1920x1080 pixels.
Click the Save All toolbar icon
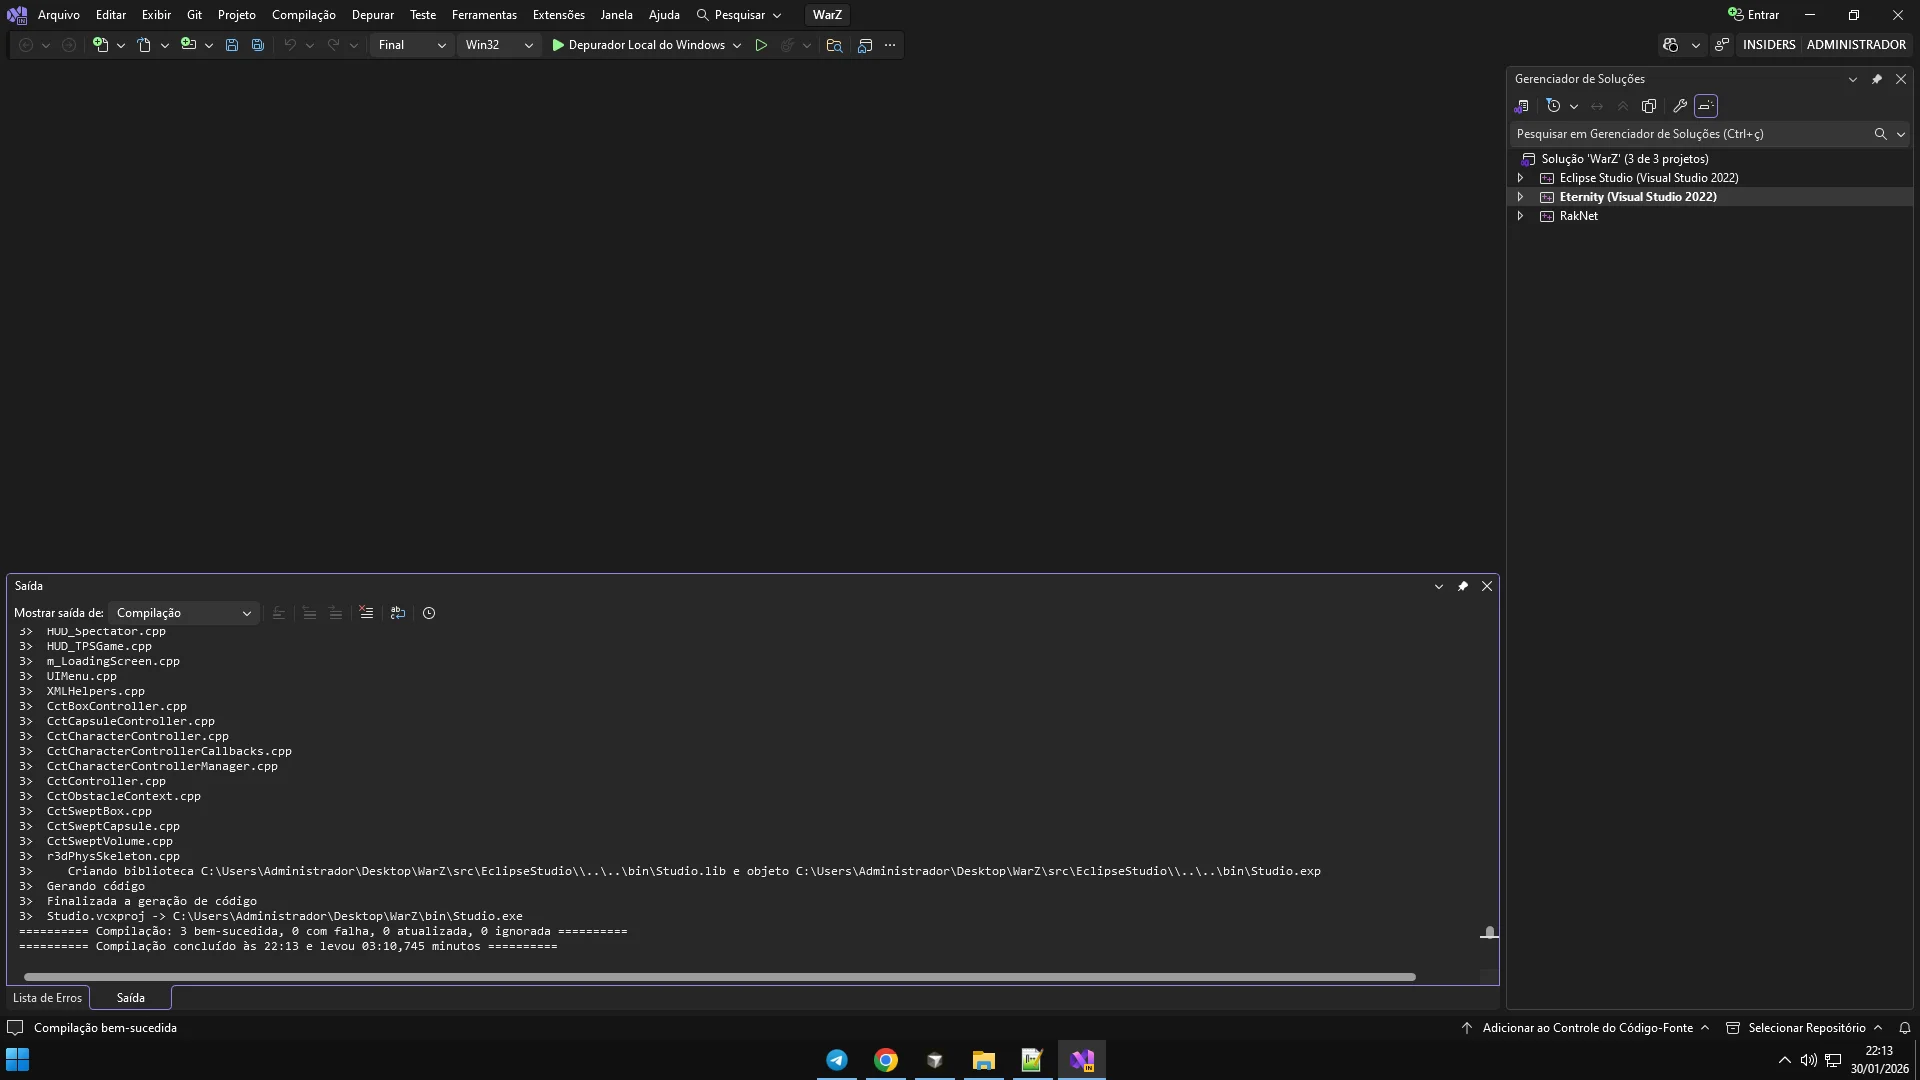pyautogui.click(x=258, y=45)
